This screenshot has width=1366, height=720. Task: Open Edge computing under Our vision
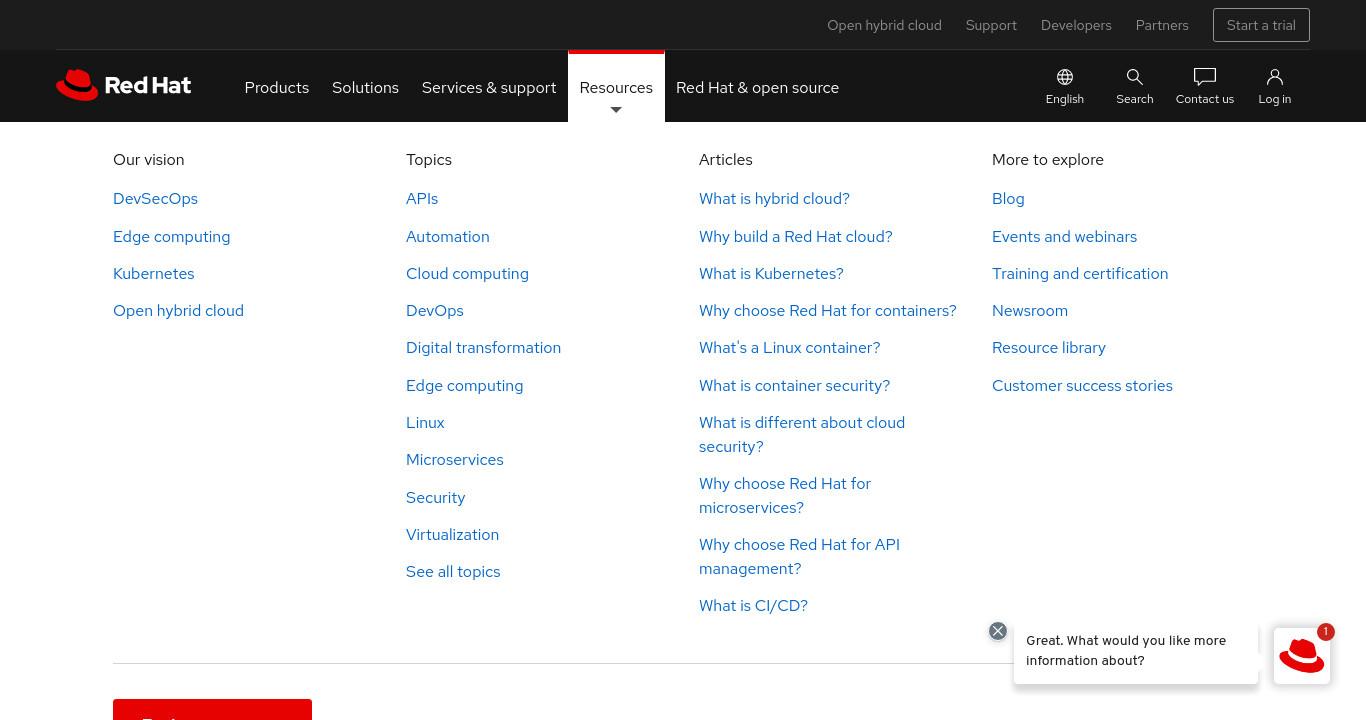click(x=171, y=236)
